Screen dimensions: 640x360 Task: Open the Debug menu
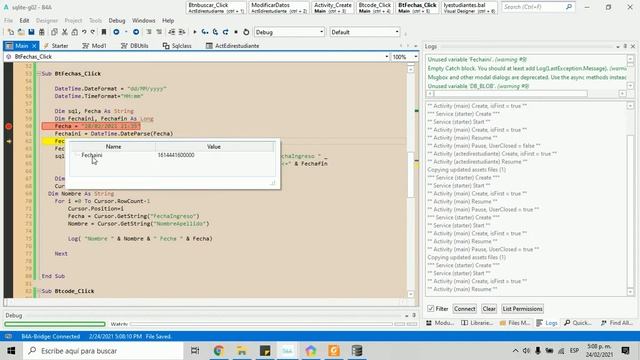[117, 20]
